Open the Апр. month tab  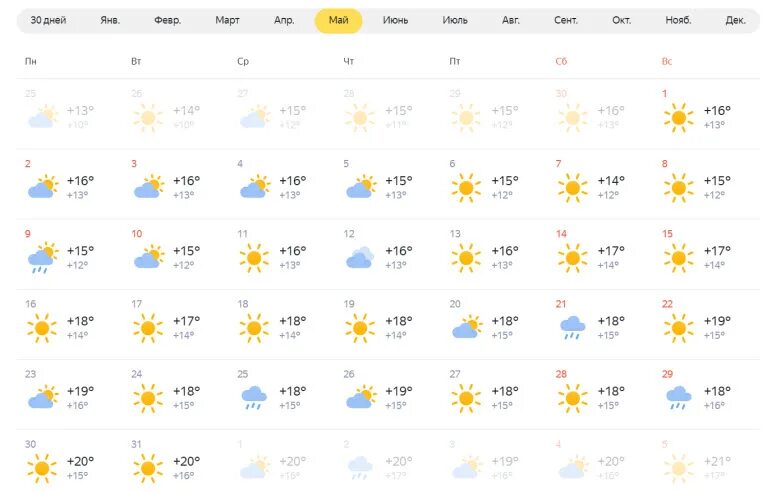click(x=284, y=20)
